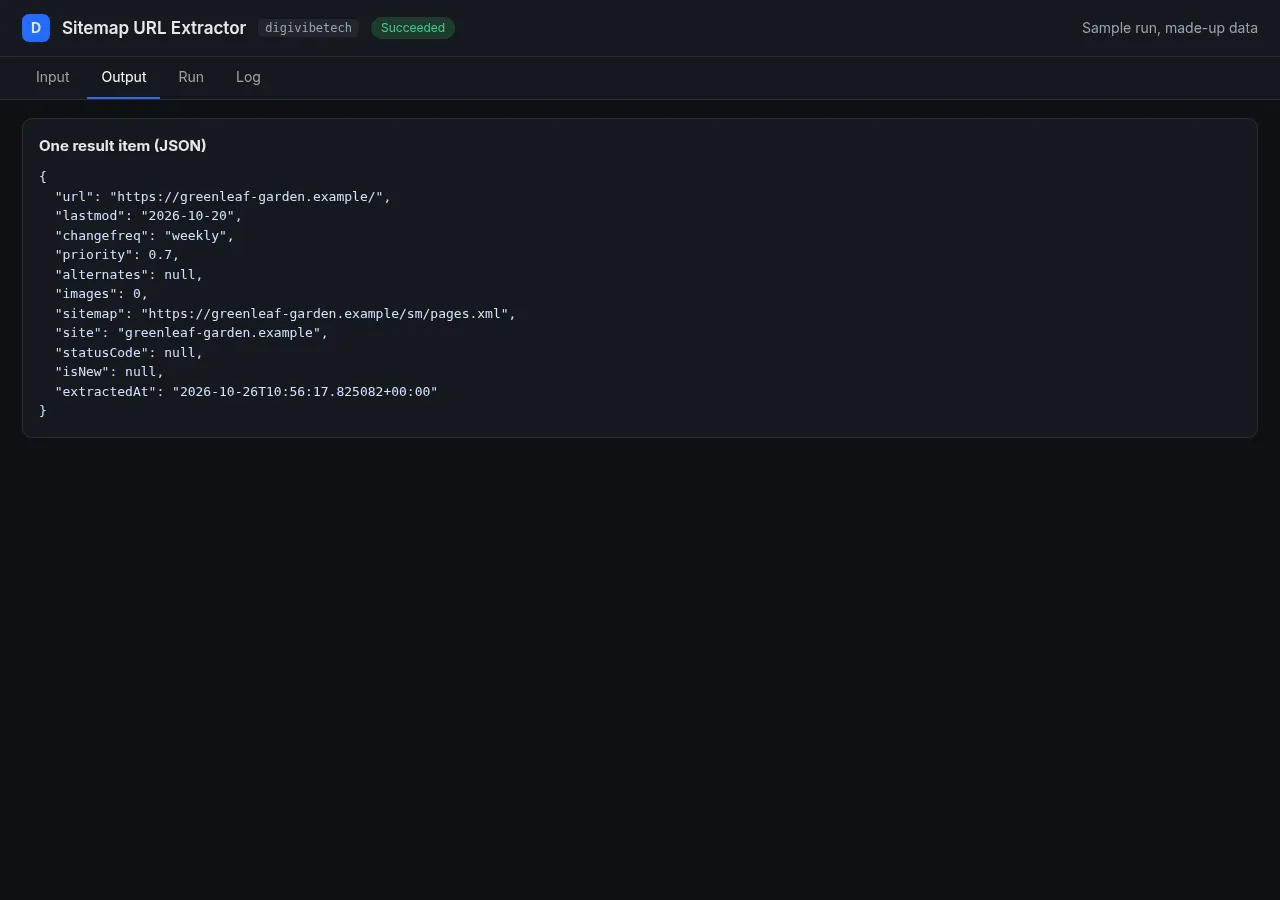Open the Log tab
The width and height of the screenshot is (1280, 900).
pos(248,77)
